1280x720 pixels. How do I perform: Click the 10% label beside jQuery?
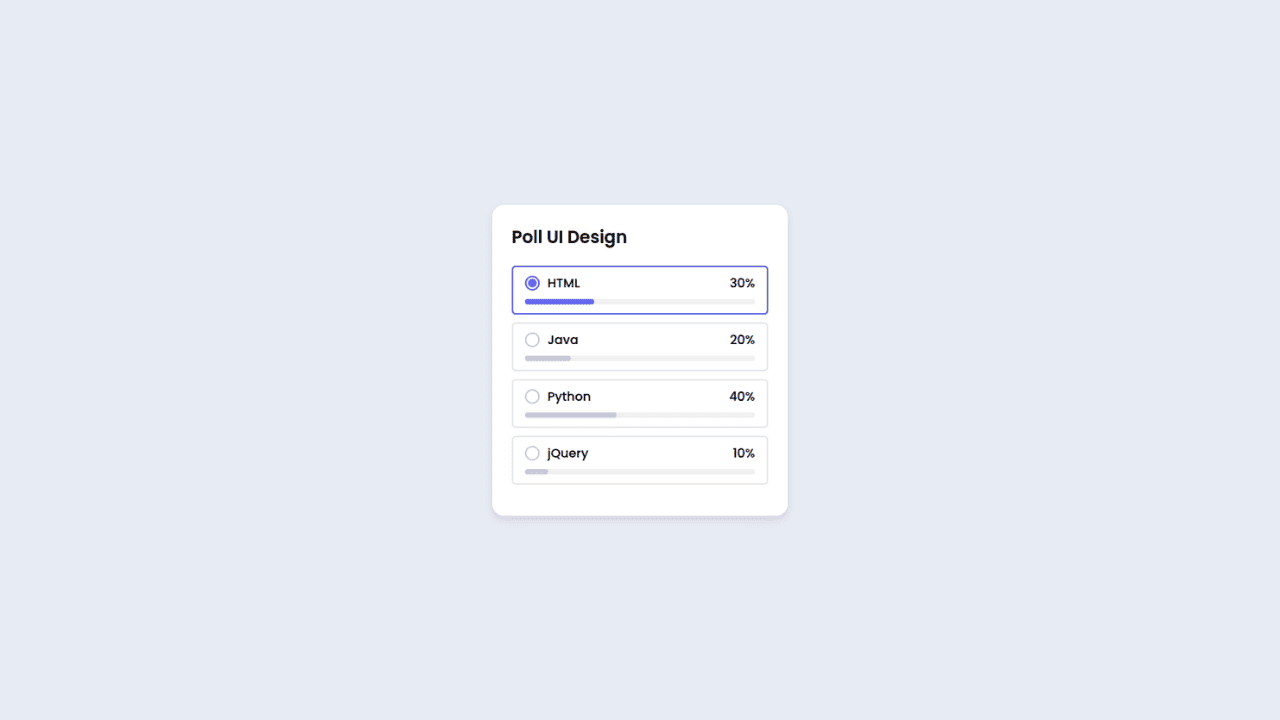pos(743,453)
